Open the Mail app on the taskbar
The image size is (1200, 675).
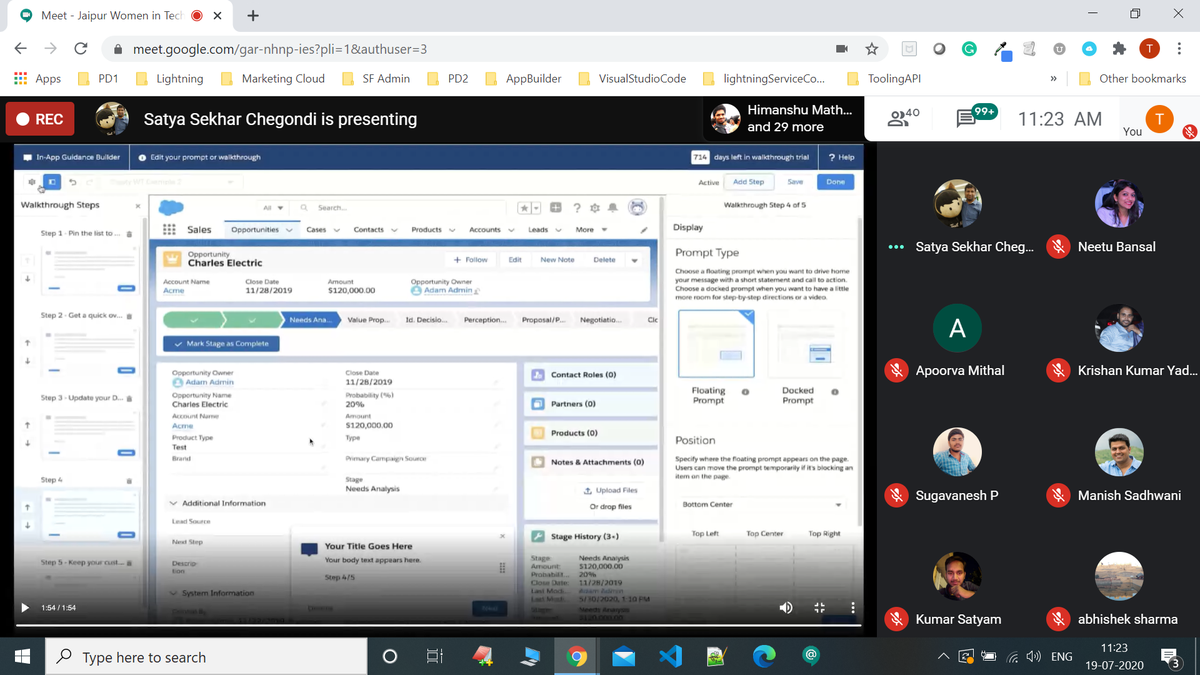[624, 656]
